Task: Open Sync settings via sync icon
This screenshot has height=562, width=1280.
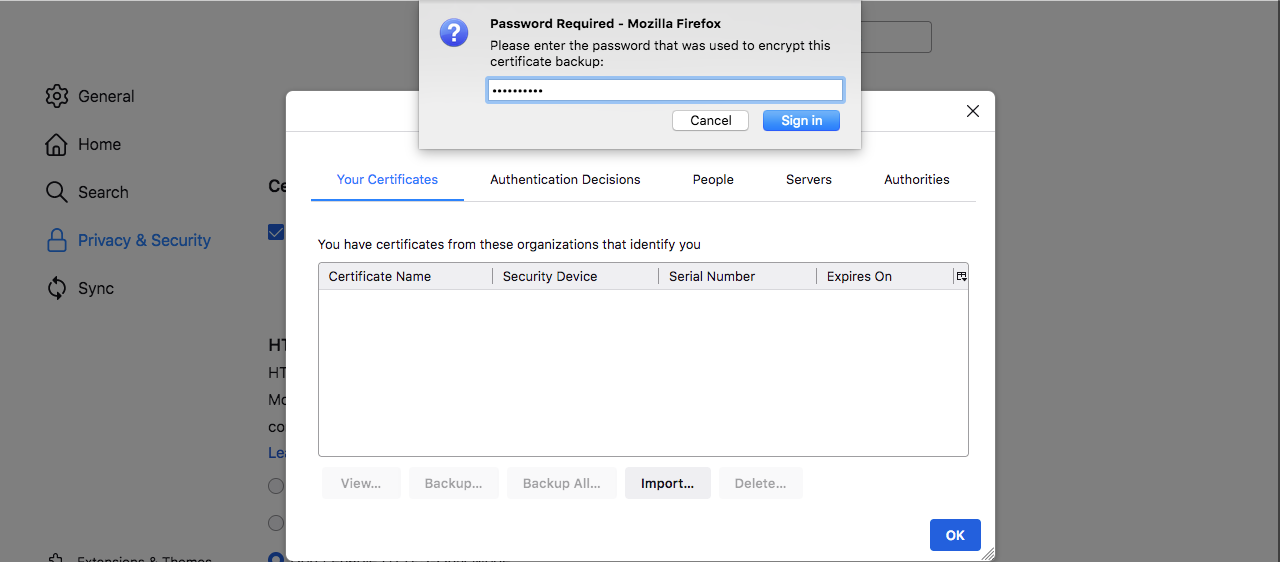Action: click(x=57, y=288)
